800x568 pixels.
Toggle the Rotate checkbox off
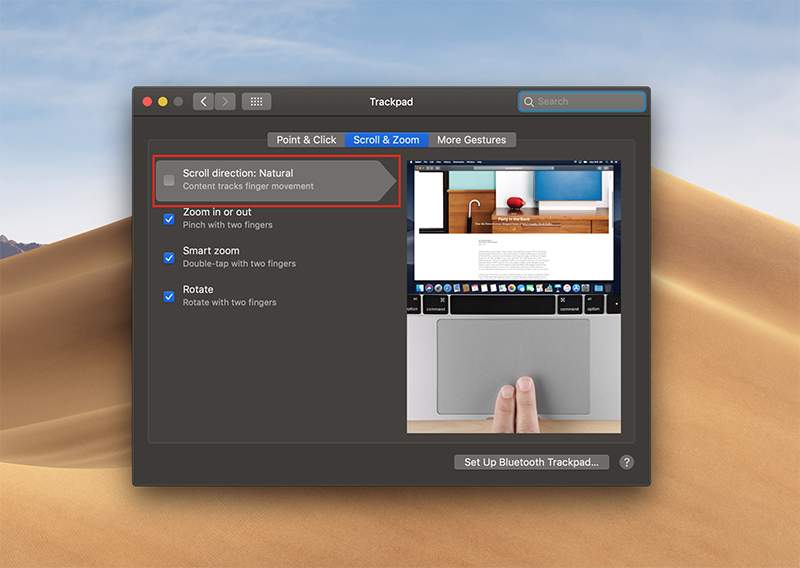[169, 296]
